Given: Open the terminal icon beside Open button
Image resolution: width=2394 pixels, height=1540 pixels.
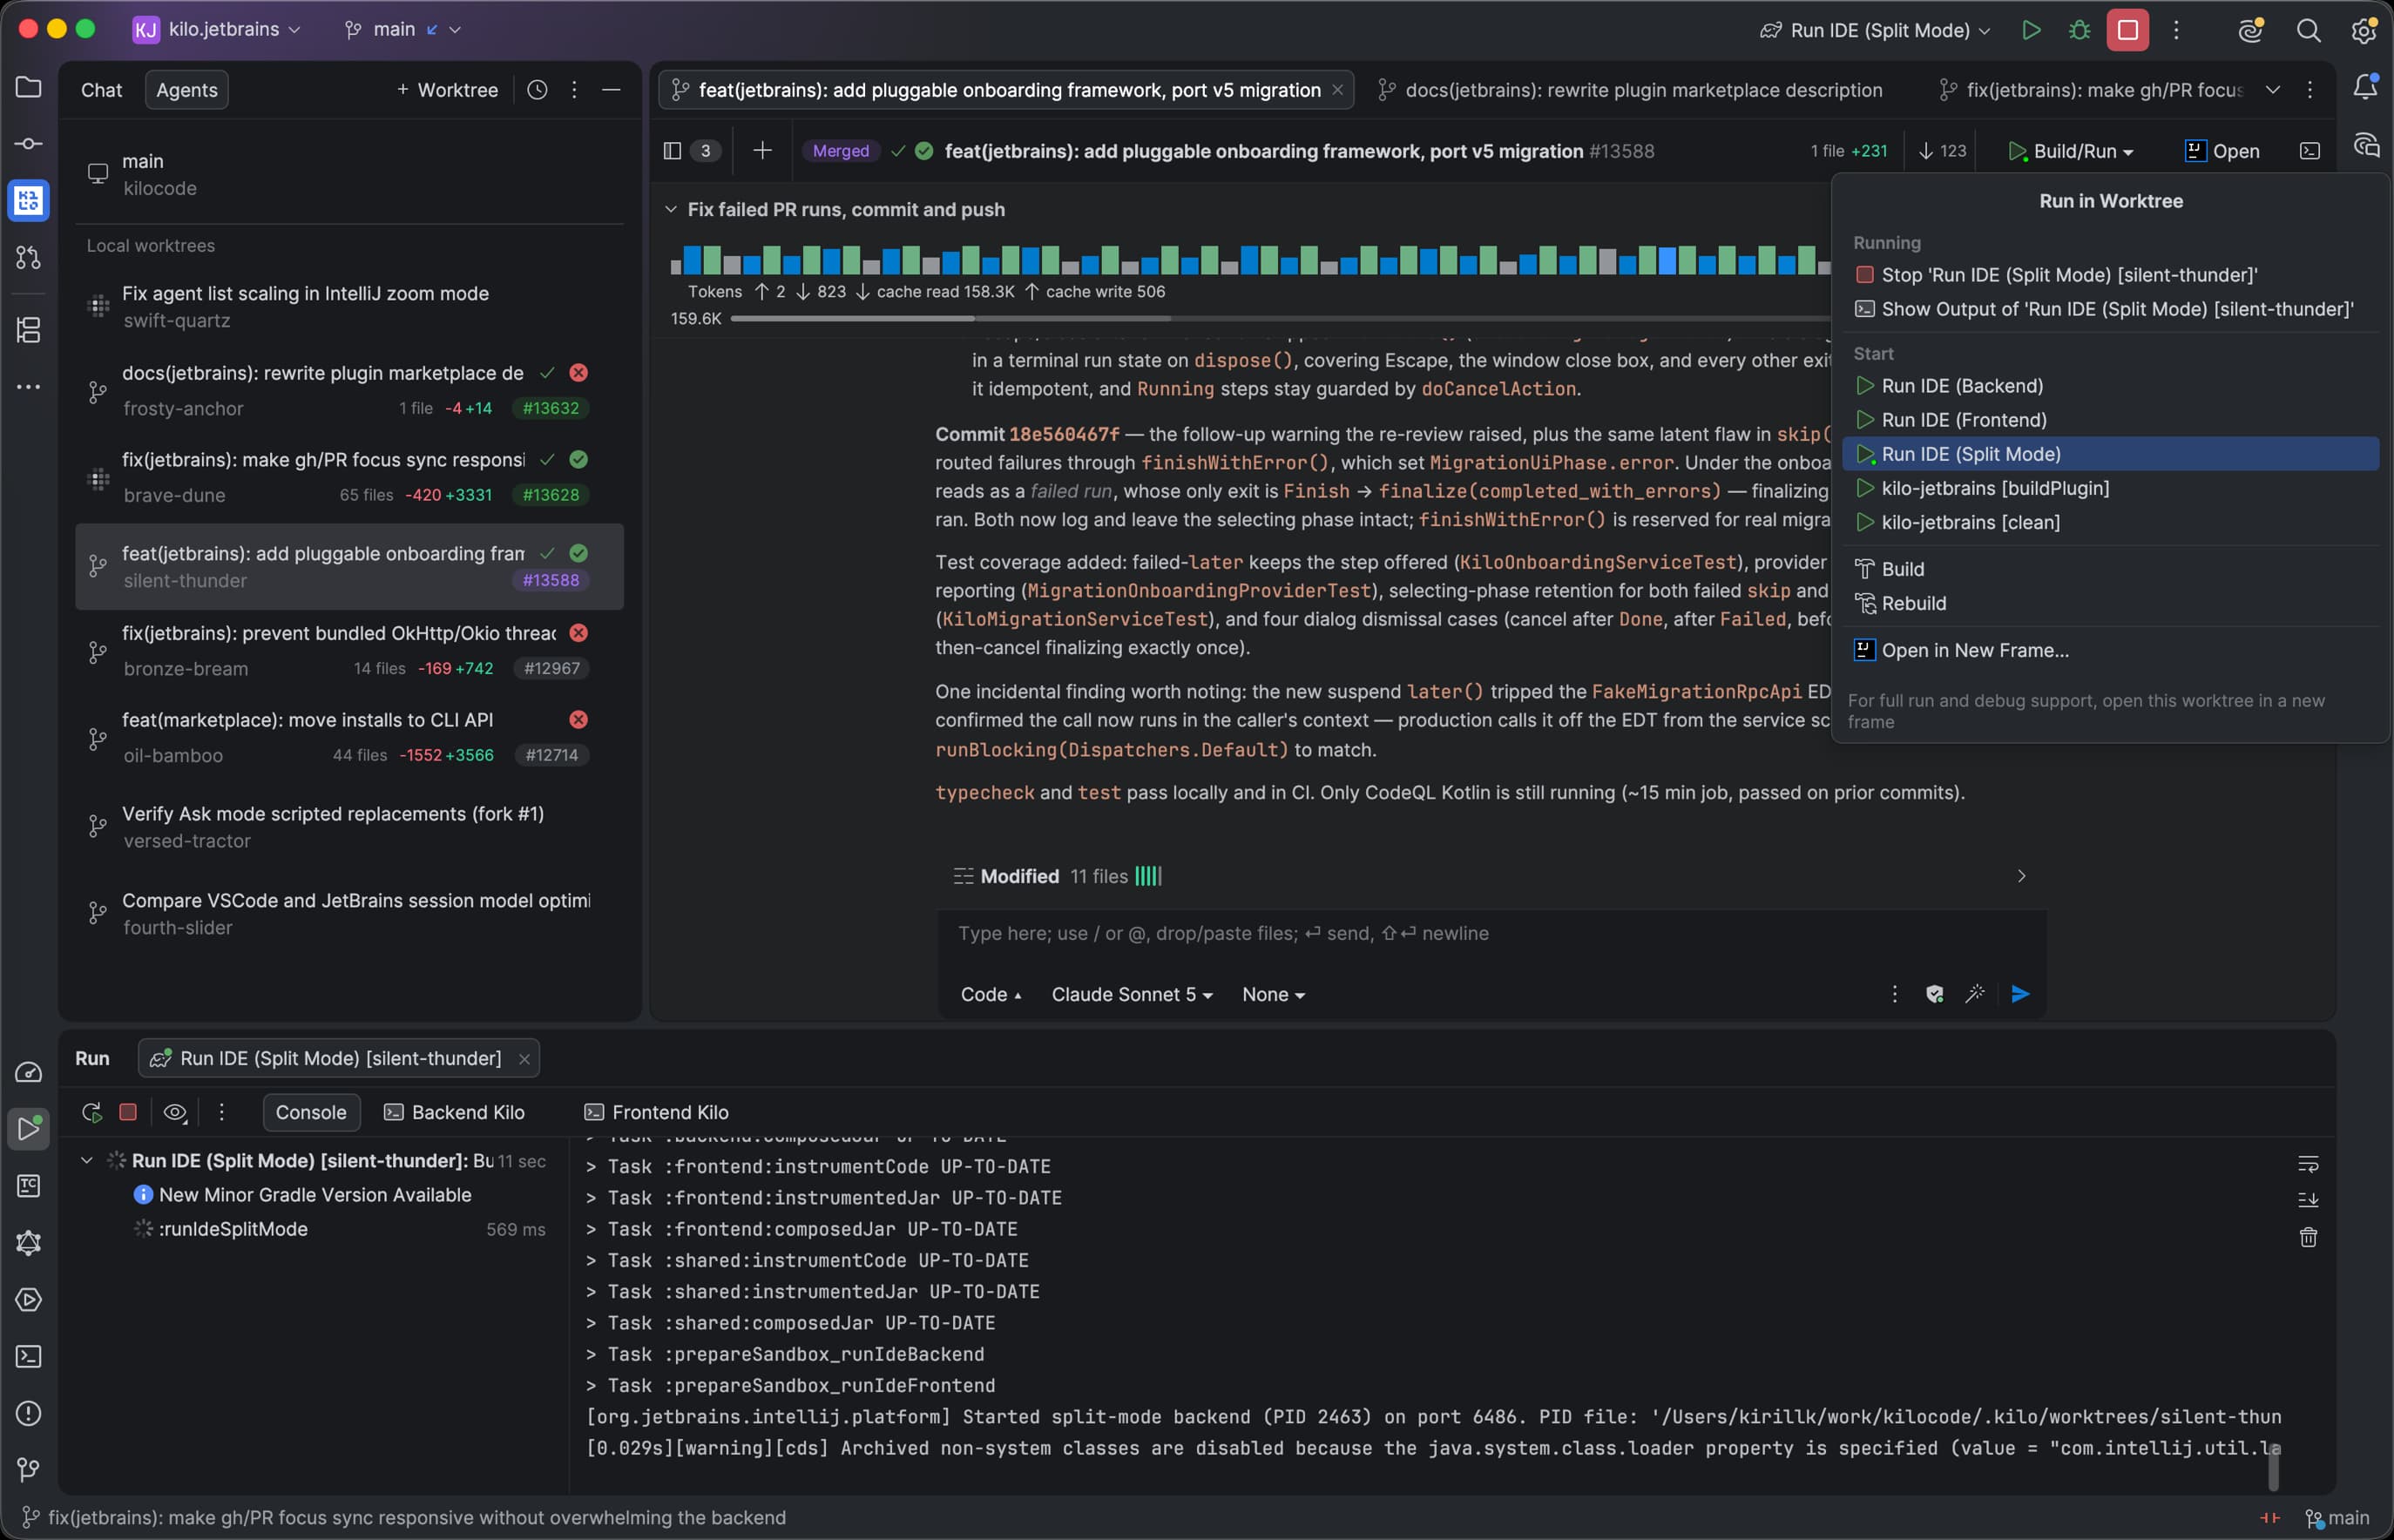Looking at the screenshot, I should point(2310,151).
